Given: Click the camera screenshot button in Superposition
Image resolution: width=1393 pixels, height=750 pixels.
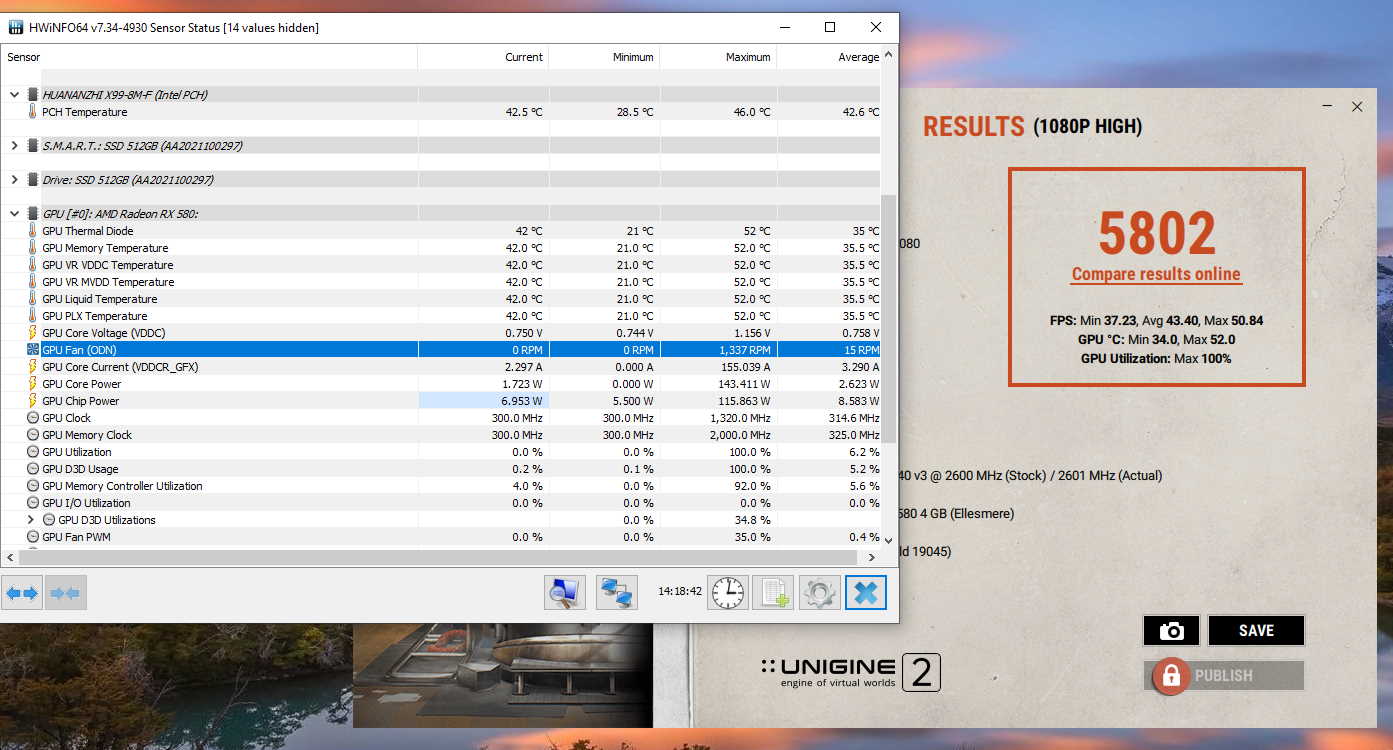Looking at the screenshot, I should pyautogui.click(x=1171, y=630).
